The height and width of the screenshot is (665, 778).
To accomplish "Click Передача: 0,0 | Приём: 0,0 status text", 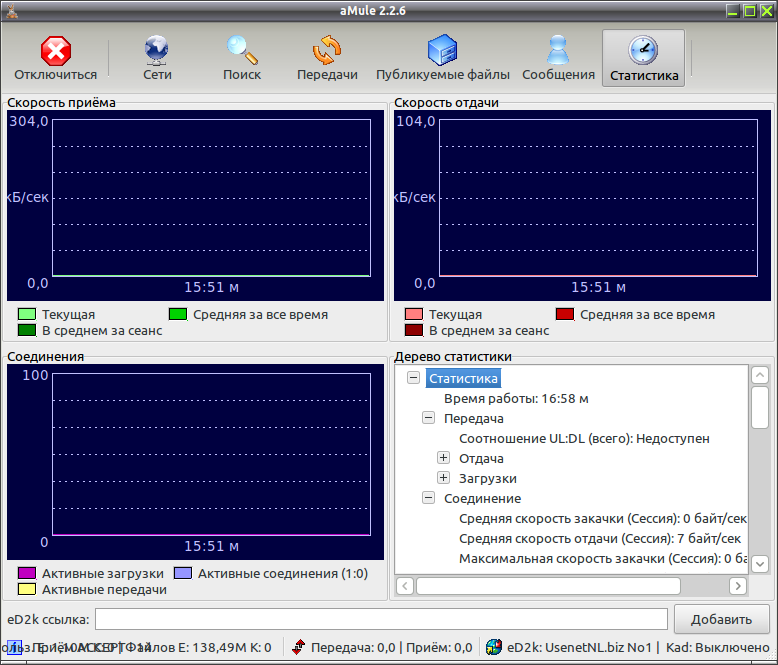I will pyautogui.click(x=391, y=648).
